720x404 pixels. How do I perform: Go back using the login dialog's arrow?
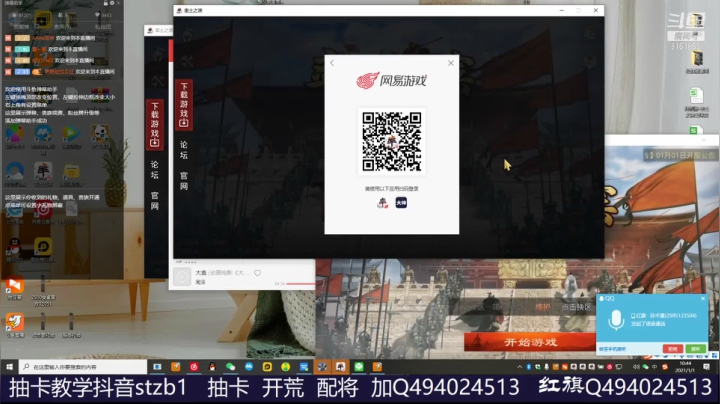(x=332, y=63)
